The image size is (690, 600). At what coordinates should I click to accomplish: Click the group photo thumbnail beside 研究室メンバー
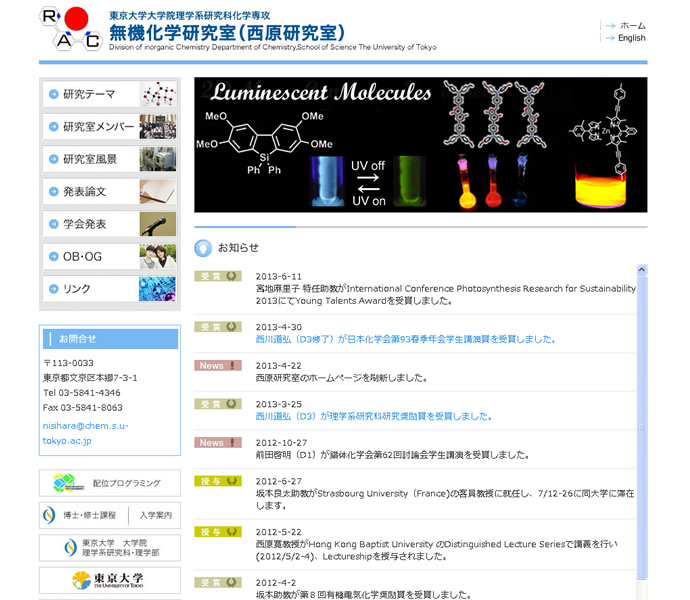pos(158,127)
